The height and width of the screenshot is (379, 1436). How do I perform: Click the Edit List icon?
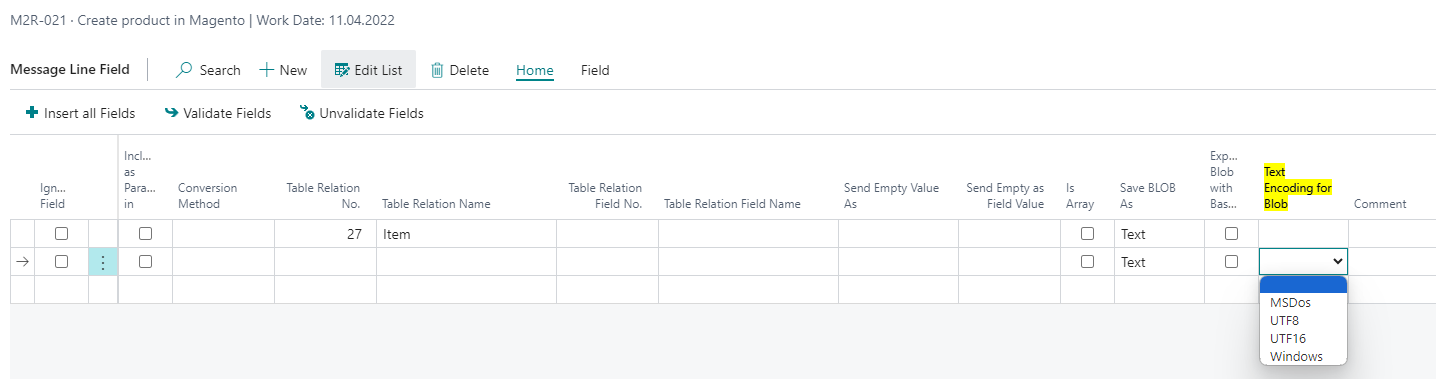[342, 70]
